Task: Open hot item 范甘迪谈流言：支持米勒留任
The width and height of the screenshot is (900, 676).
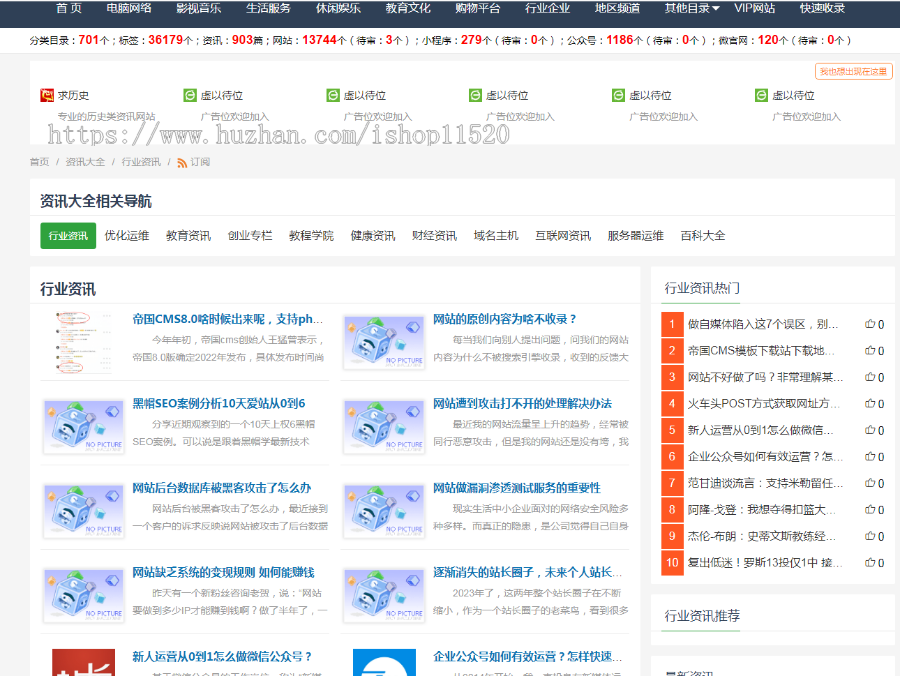Action: 765,483
